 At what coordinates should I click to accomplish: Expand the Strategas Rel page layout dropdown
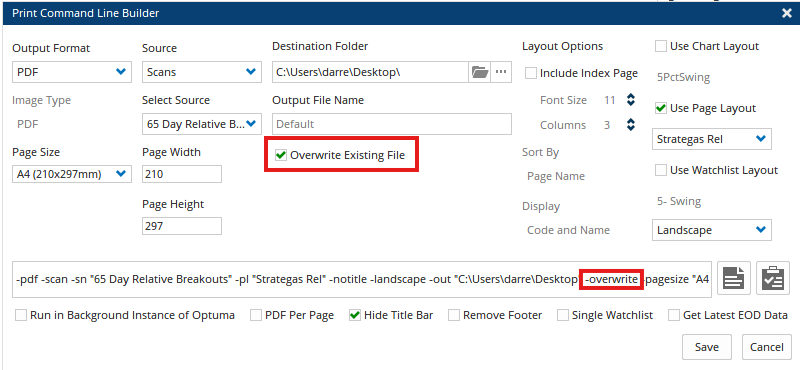tap(712, 139)
